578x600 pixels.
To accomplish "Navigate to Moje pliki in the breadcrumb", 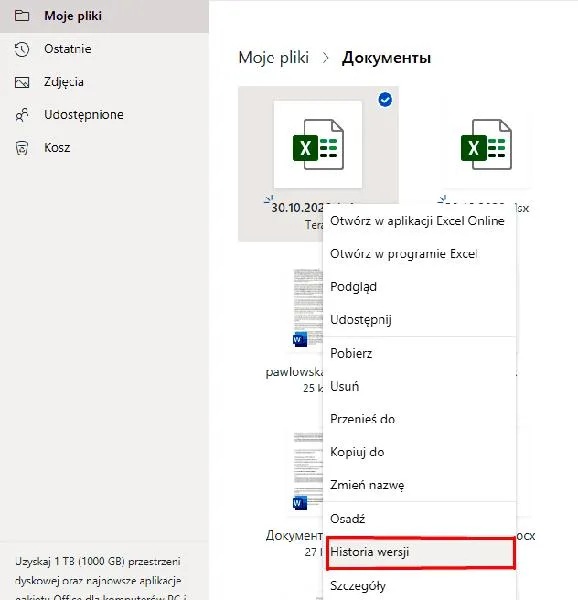I will point(274,58).
